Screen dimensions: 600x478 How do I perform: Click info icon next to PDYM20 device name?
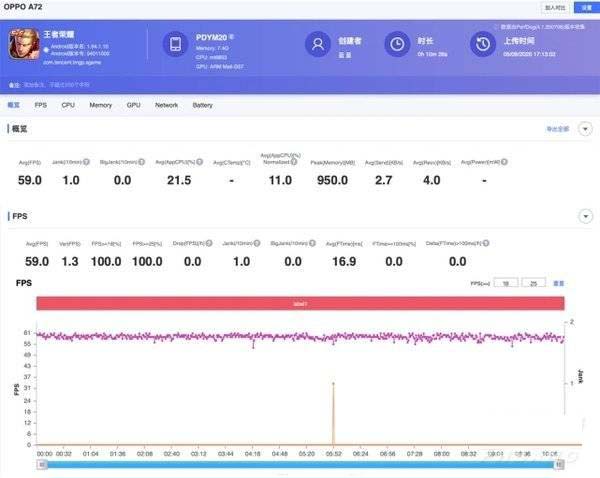[x=230, y=35]
